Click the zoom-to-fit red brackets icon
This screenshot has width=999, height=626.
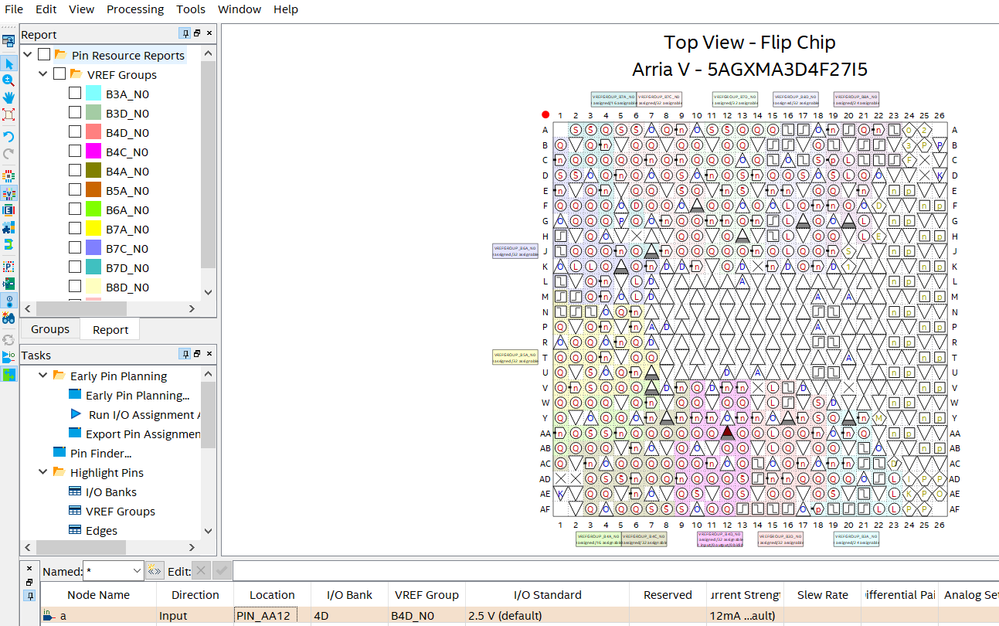pyautogui.click(x=8, y=115)
